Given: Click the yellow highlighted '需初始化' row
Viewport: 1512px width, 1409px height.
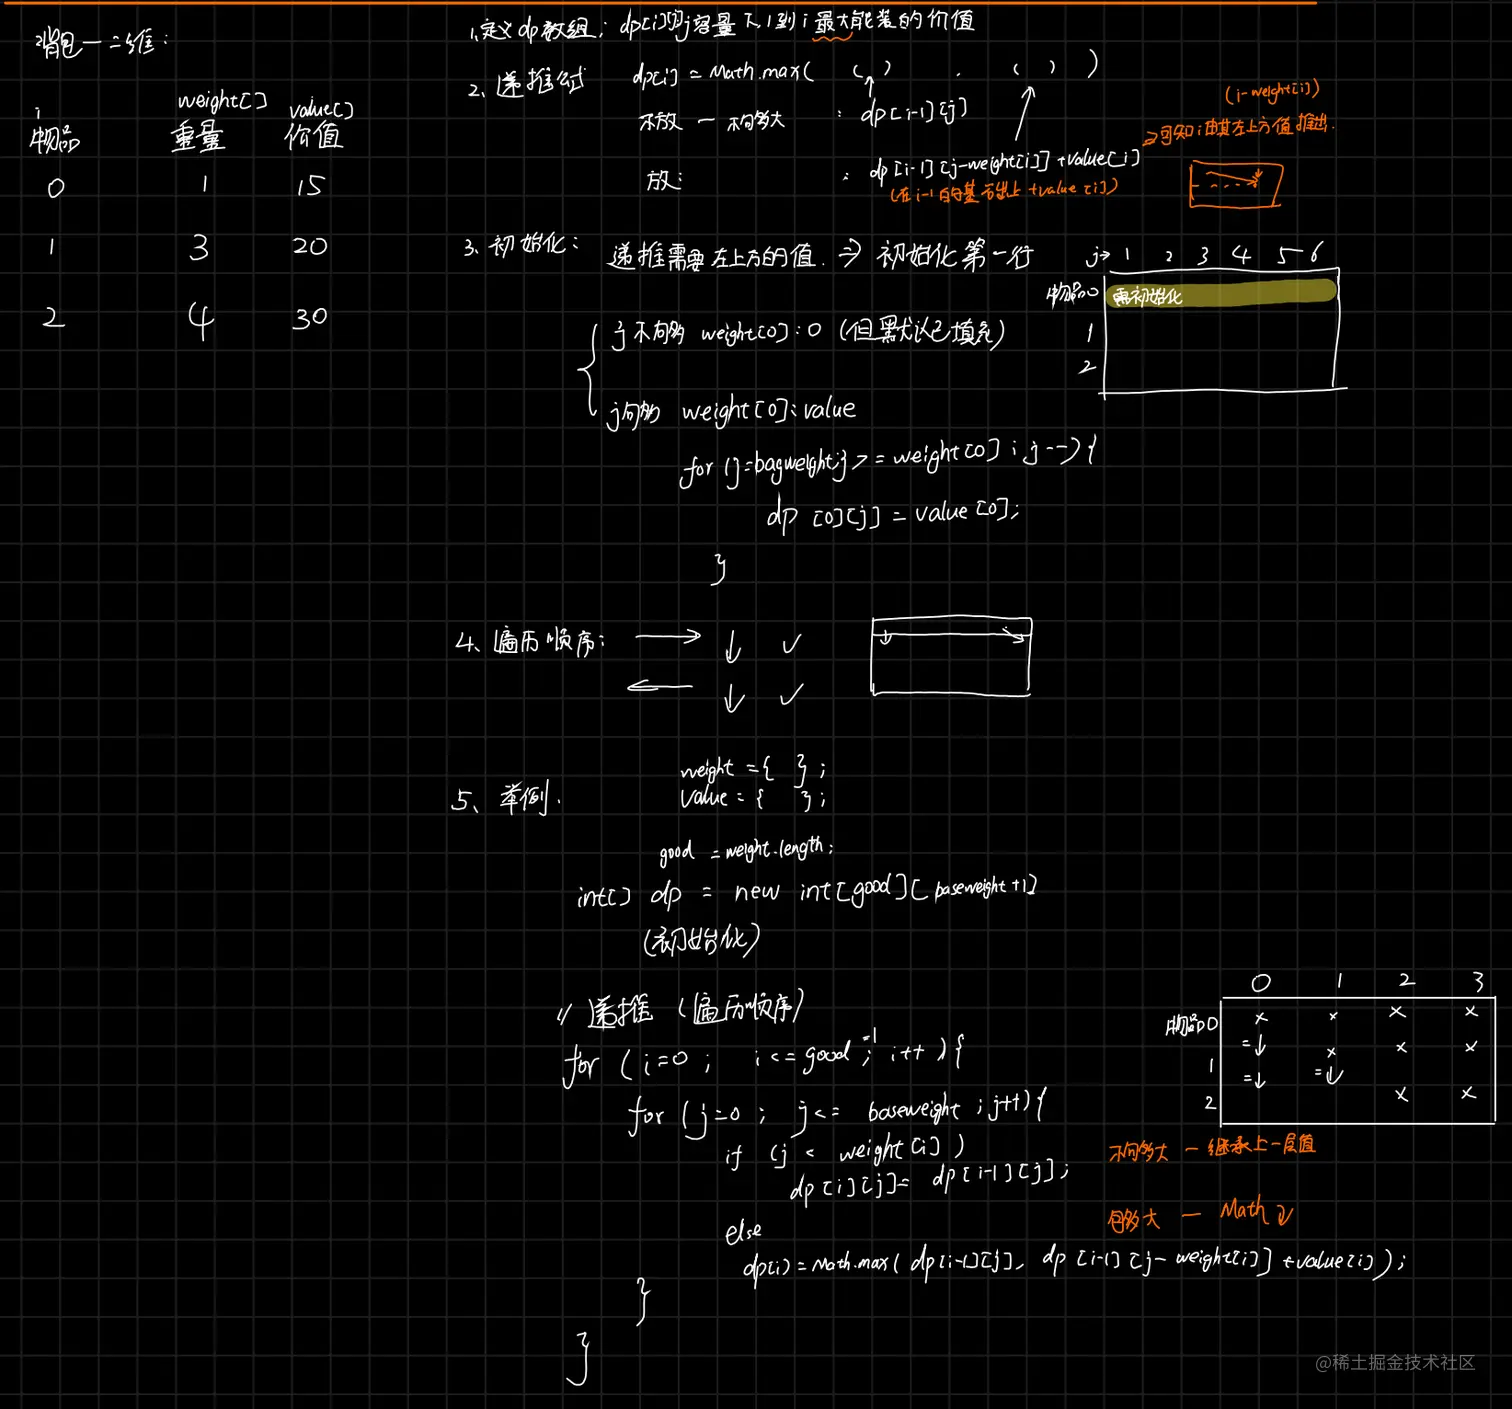Looking at the screenshot, I should tap(1221, 293).
